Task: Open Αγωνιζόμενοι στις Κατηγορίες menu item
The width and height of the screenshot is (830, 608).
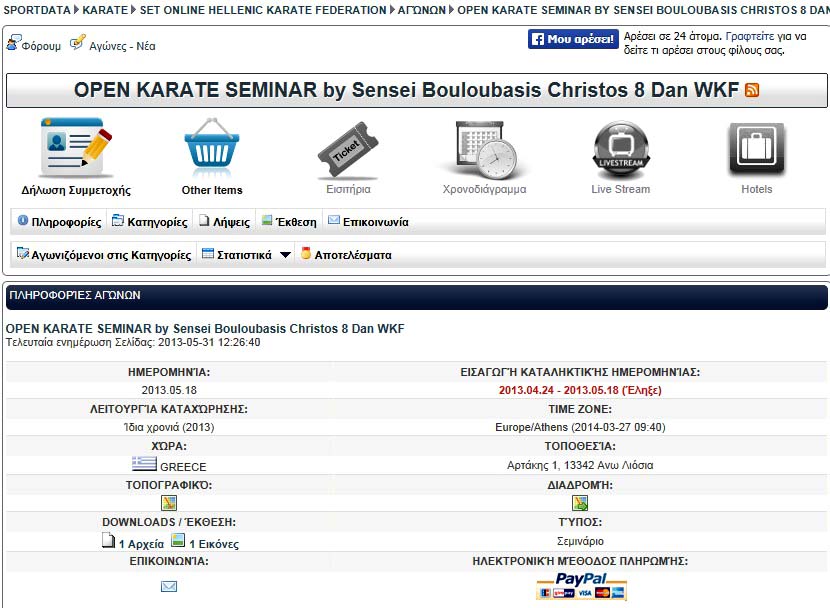Action: click(104, 255)
